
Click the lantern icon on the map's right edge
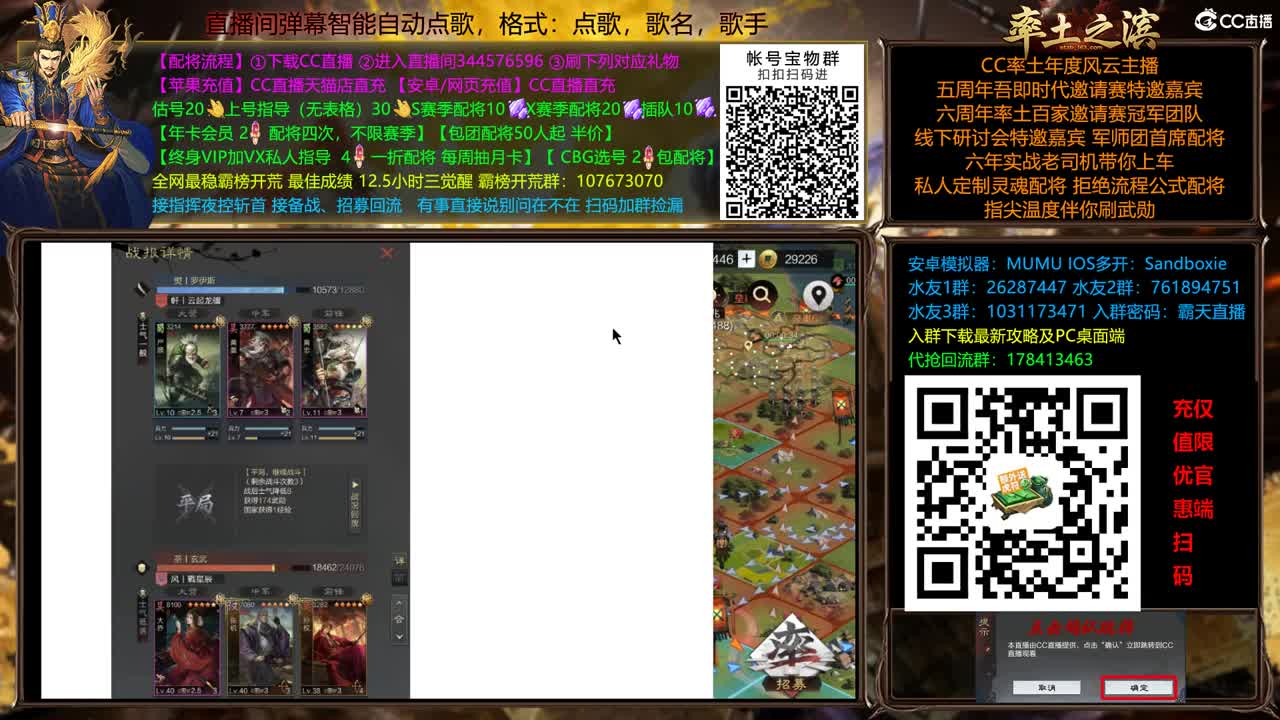[x=842, y=406]
